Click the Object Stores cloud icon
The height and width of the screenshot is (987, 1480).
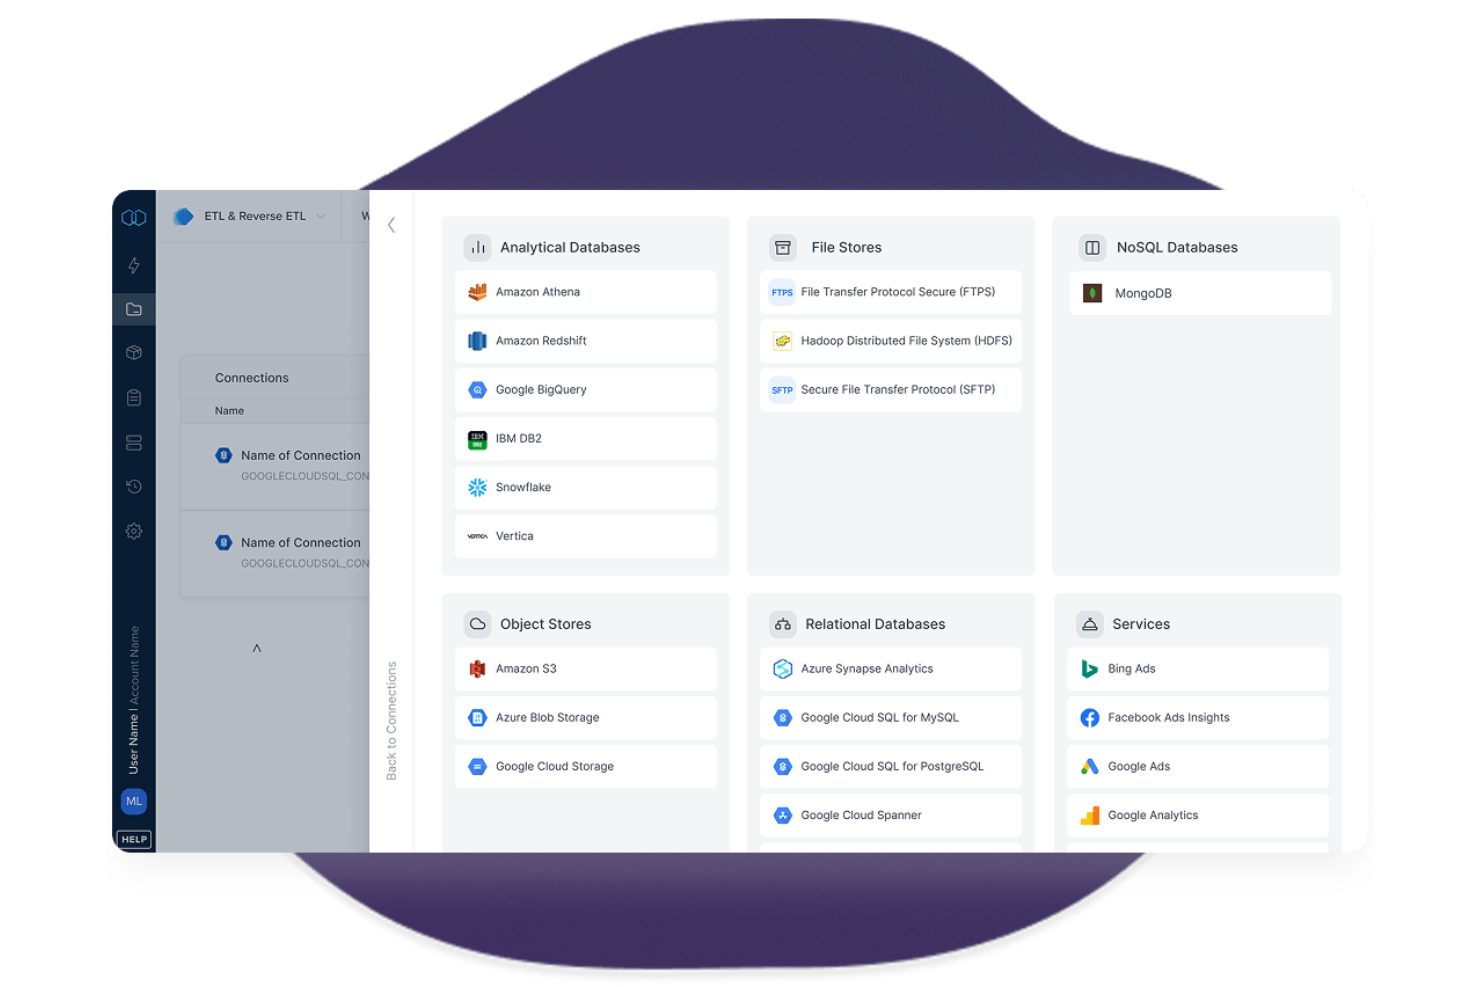[478, 624]
